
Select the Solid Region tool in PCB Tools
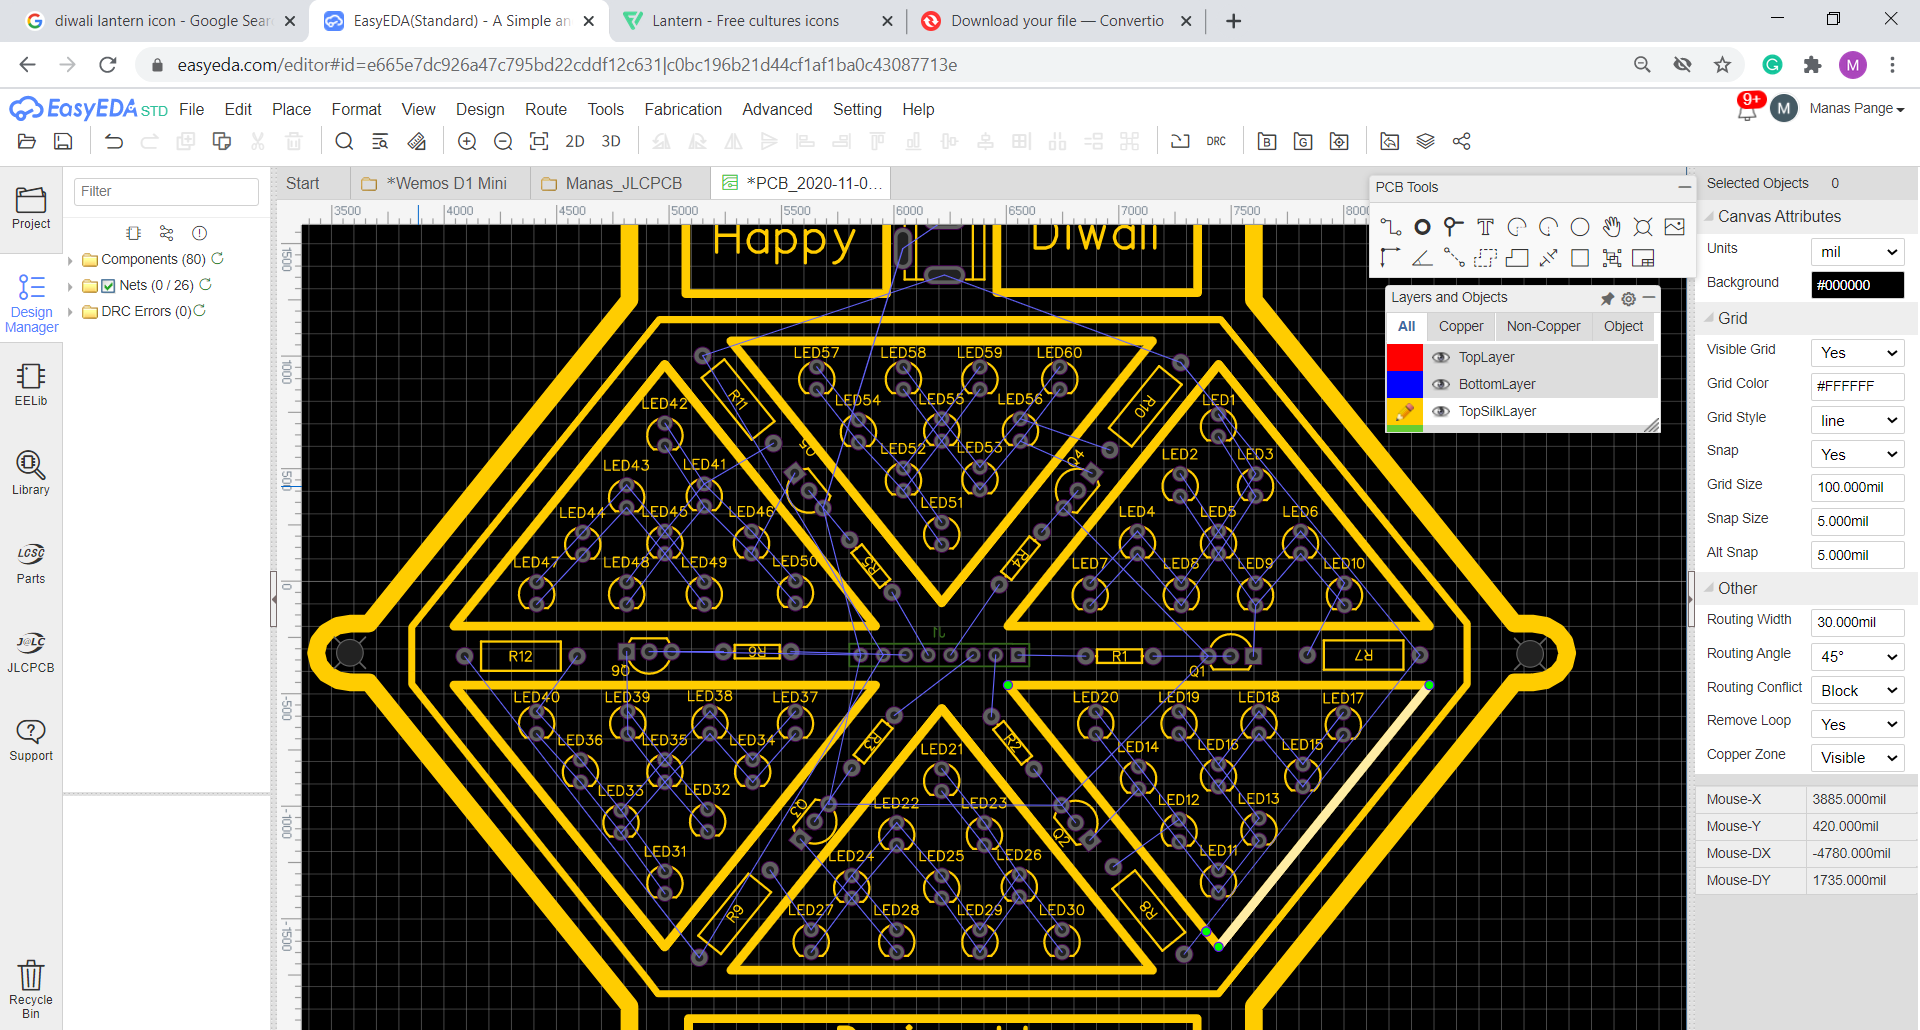(1517, 258)
